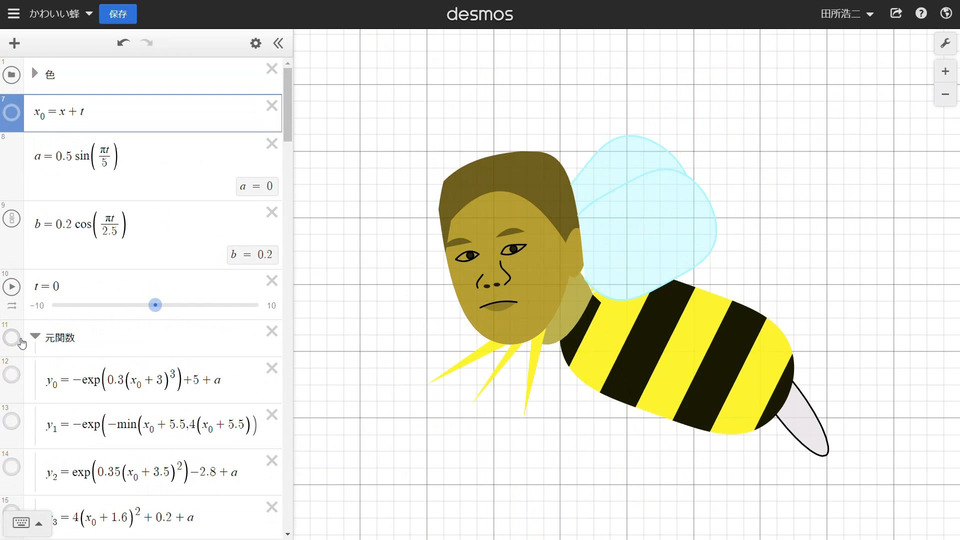Delete the 元関数 folder
The image size is (960, 540).
[x=272, y=331]
